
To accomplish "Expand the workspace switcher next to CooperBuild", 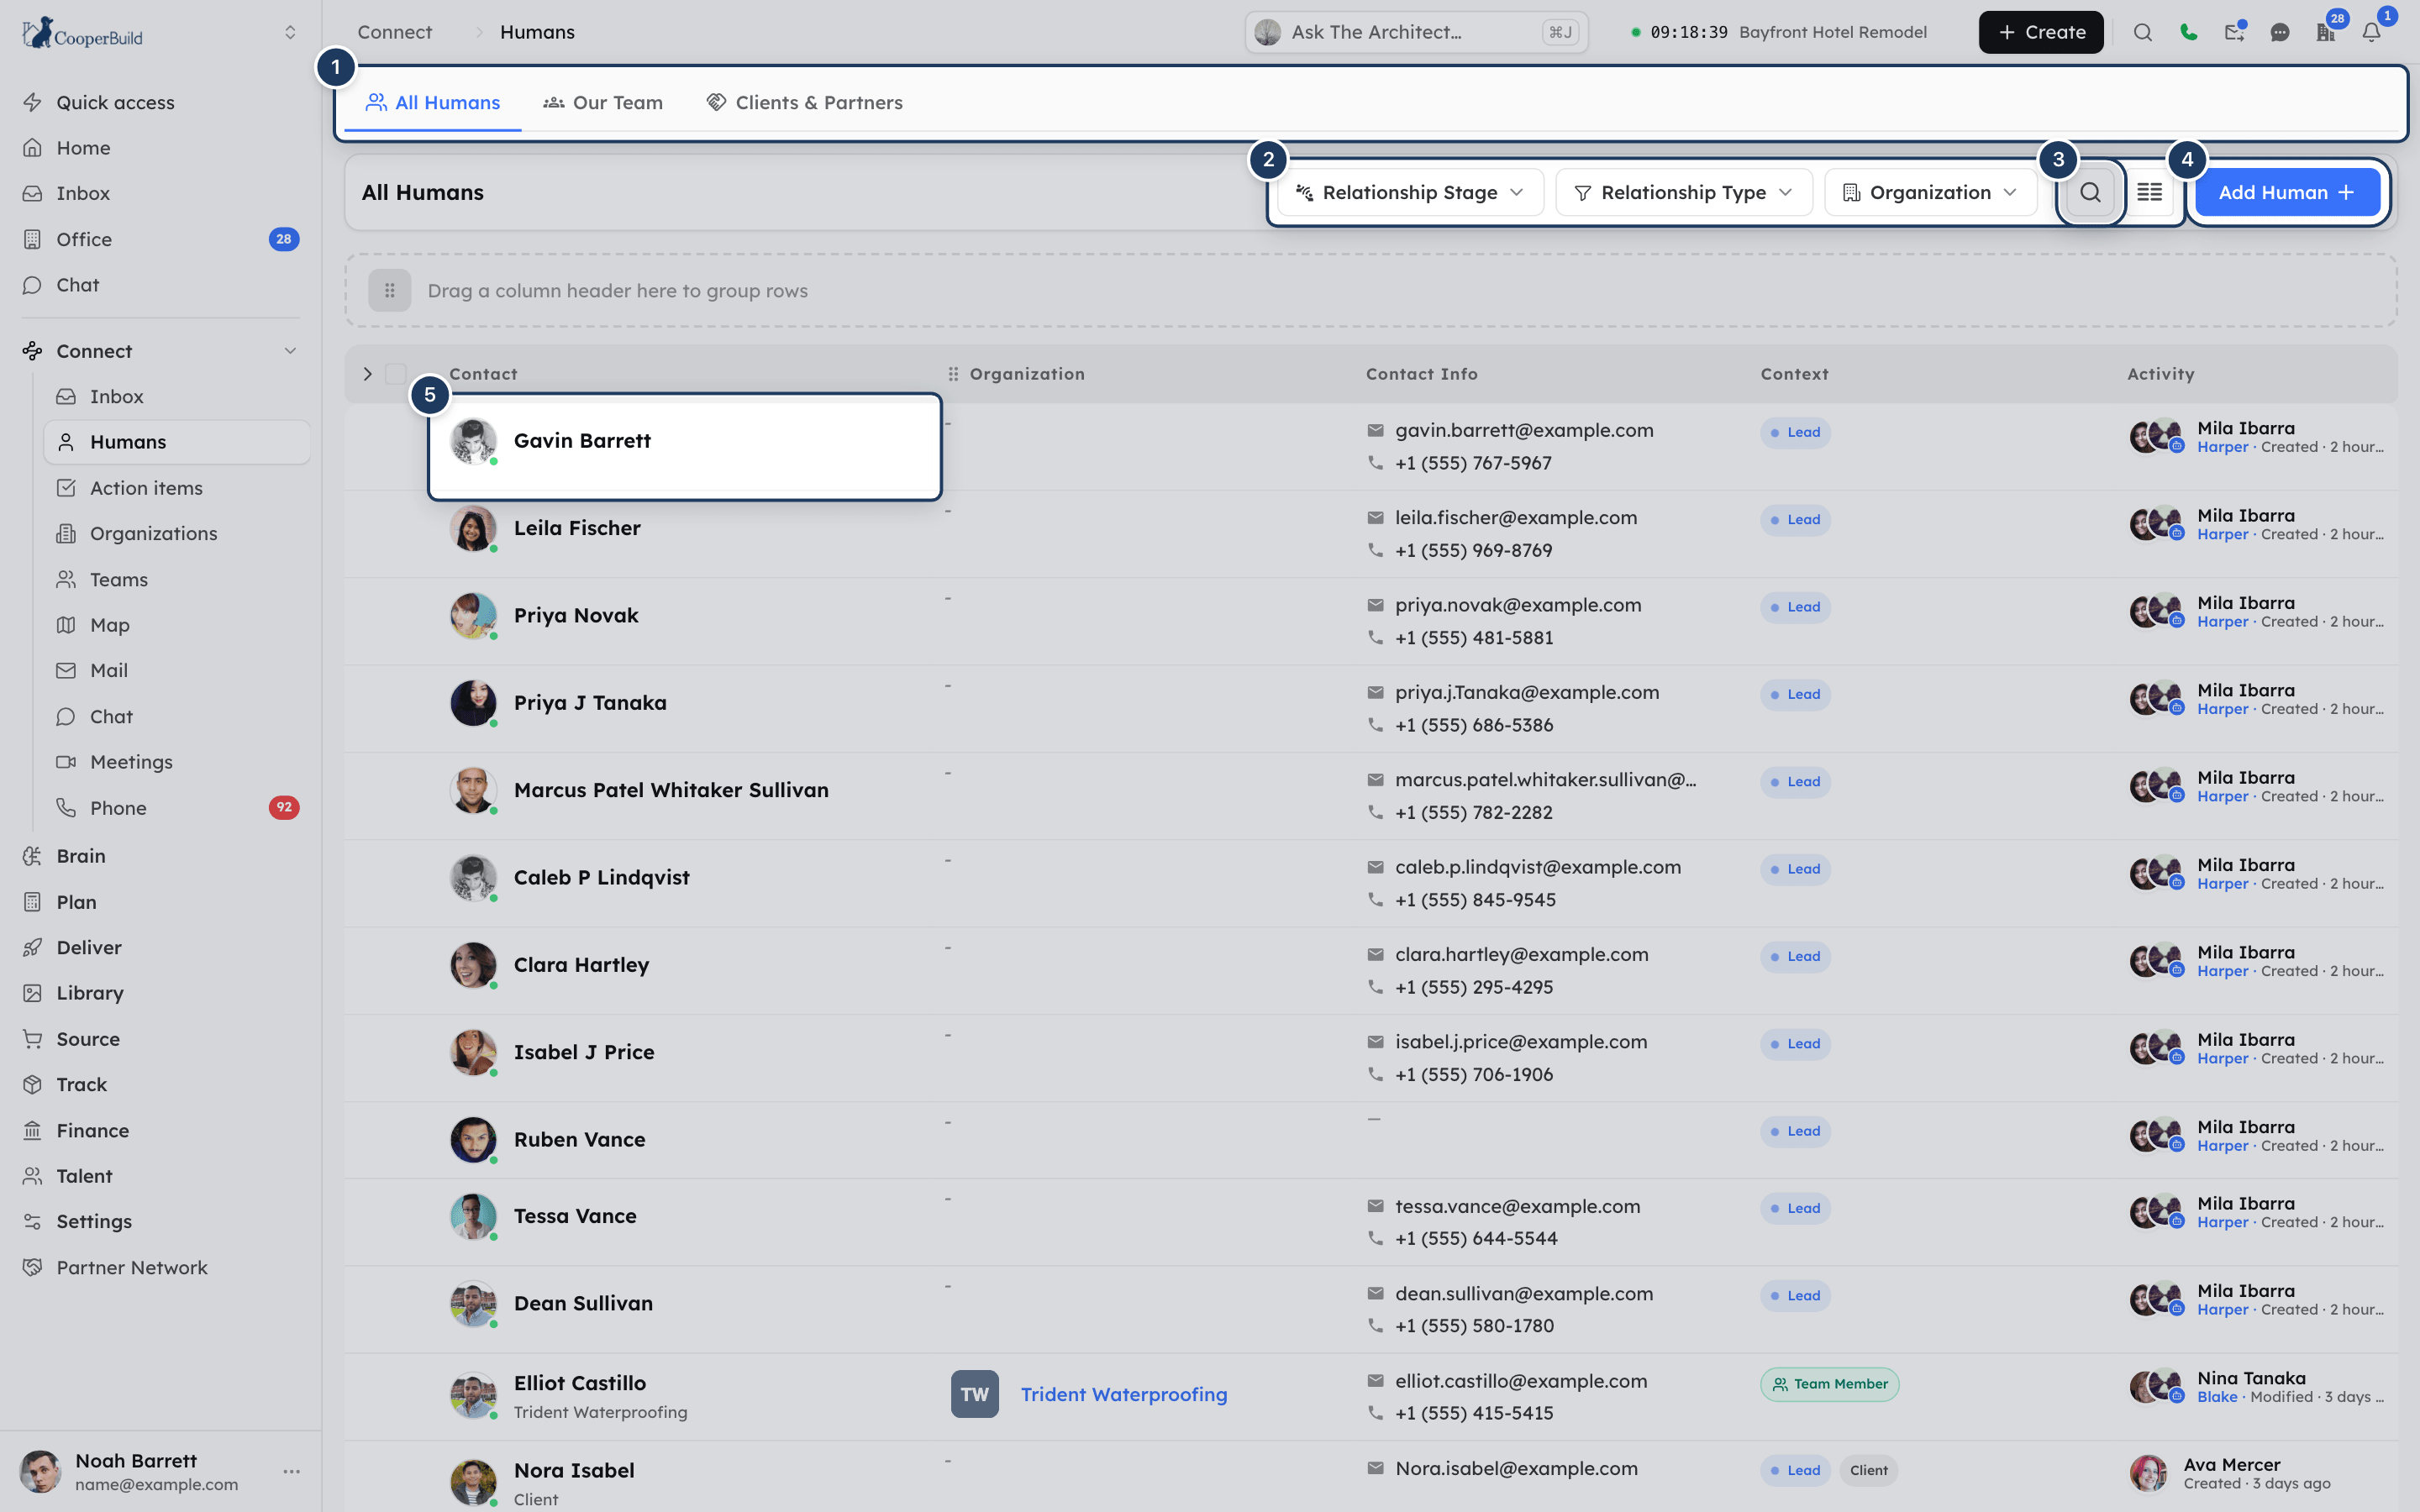I will (x=290, y=32).
